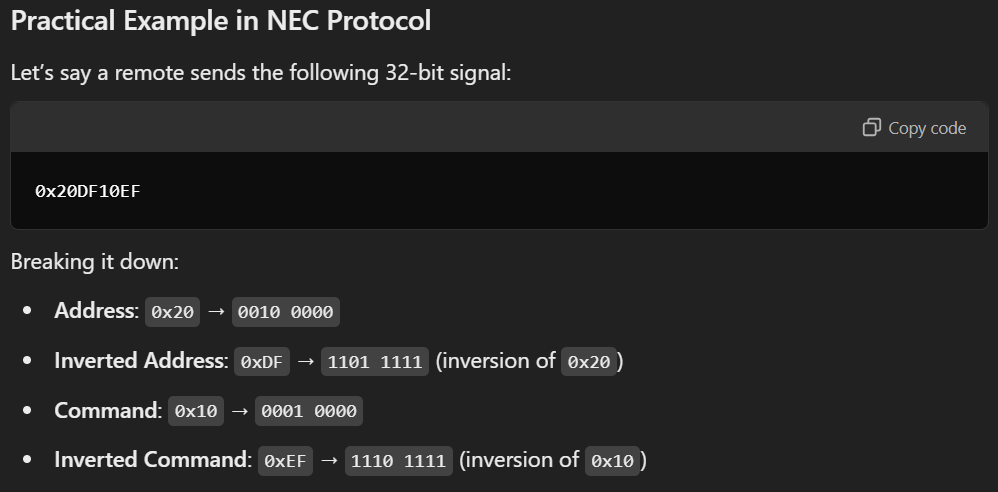Click the bold Command label in third bullet

(108, 410)
